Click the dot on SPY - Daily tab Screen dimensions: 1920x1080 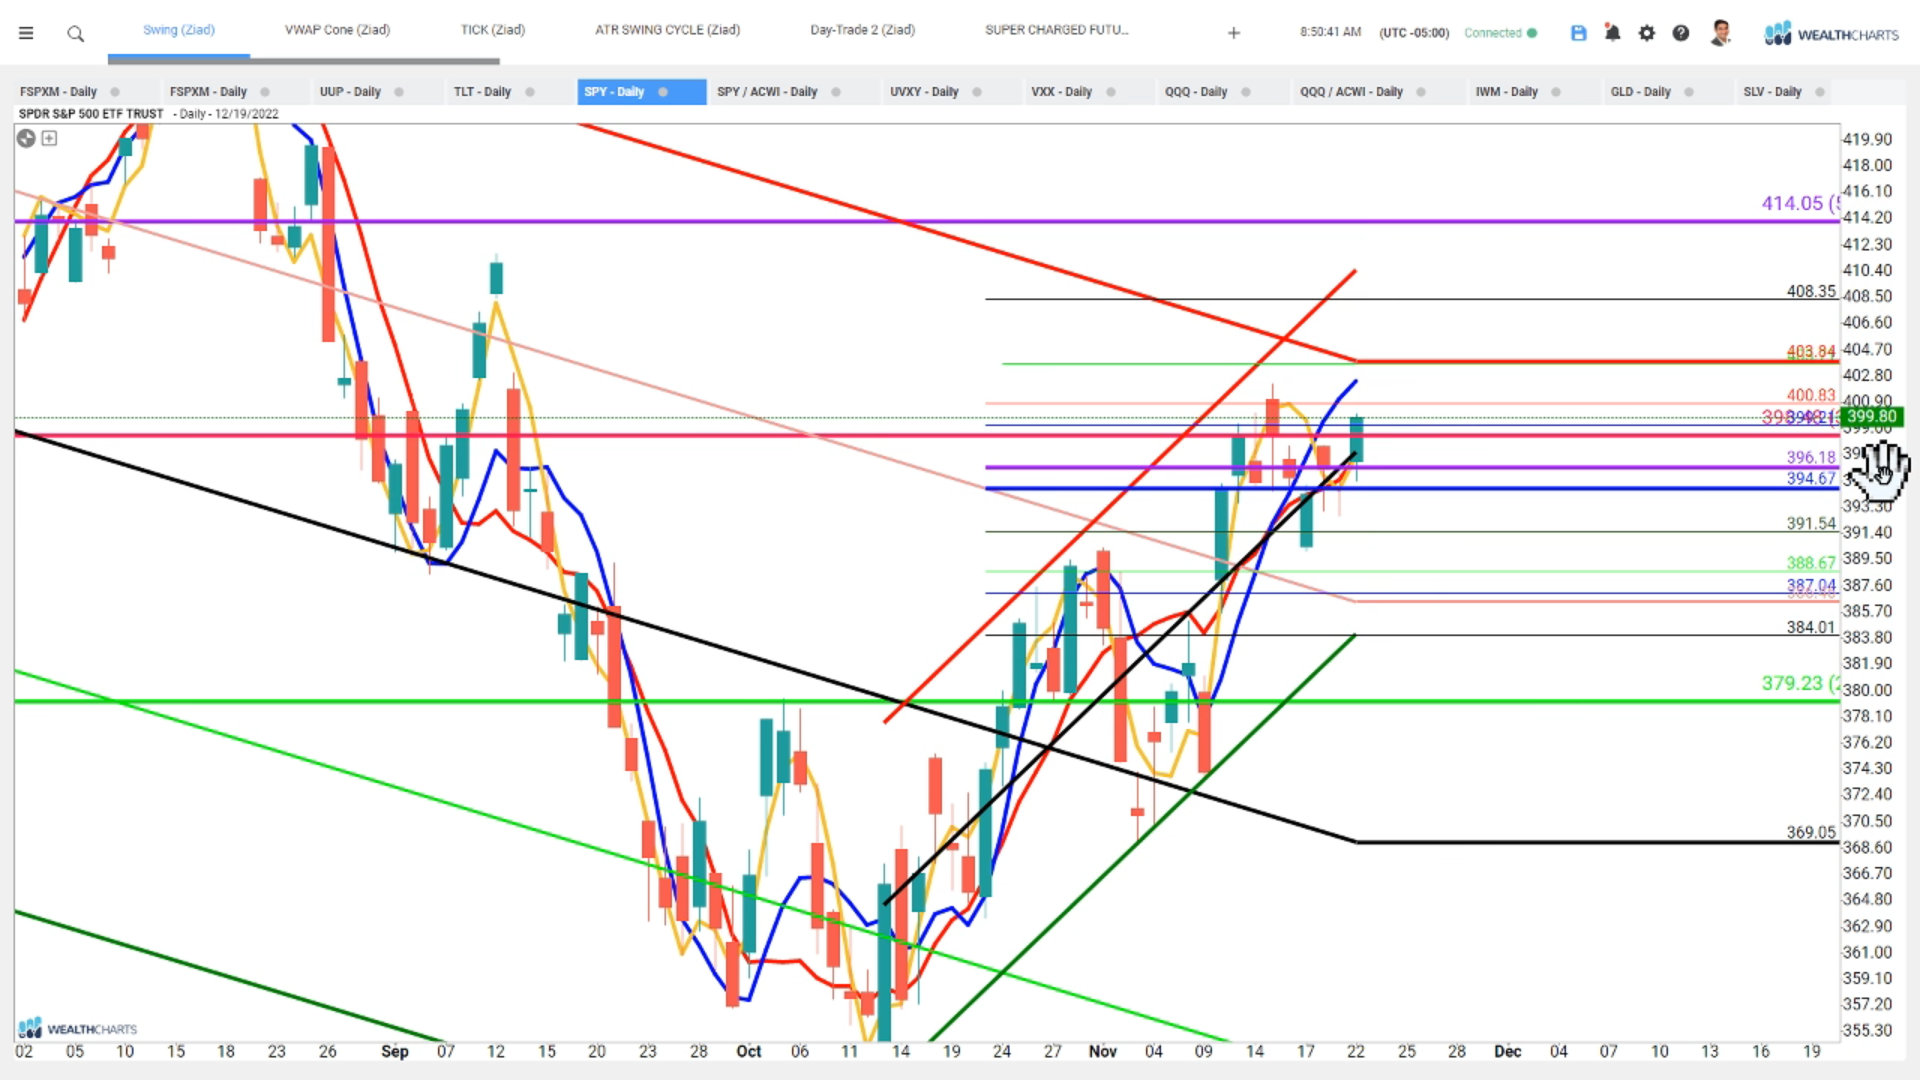[x=663, y=92]
